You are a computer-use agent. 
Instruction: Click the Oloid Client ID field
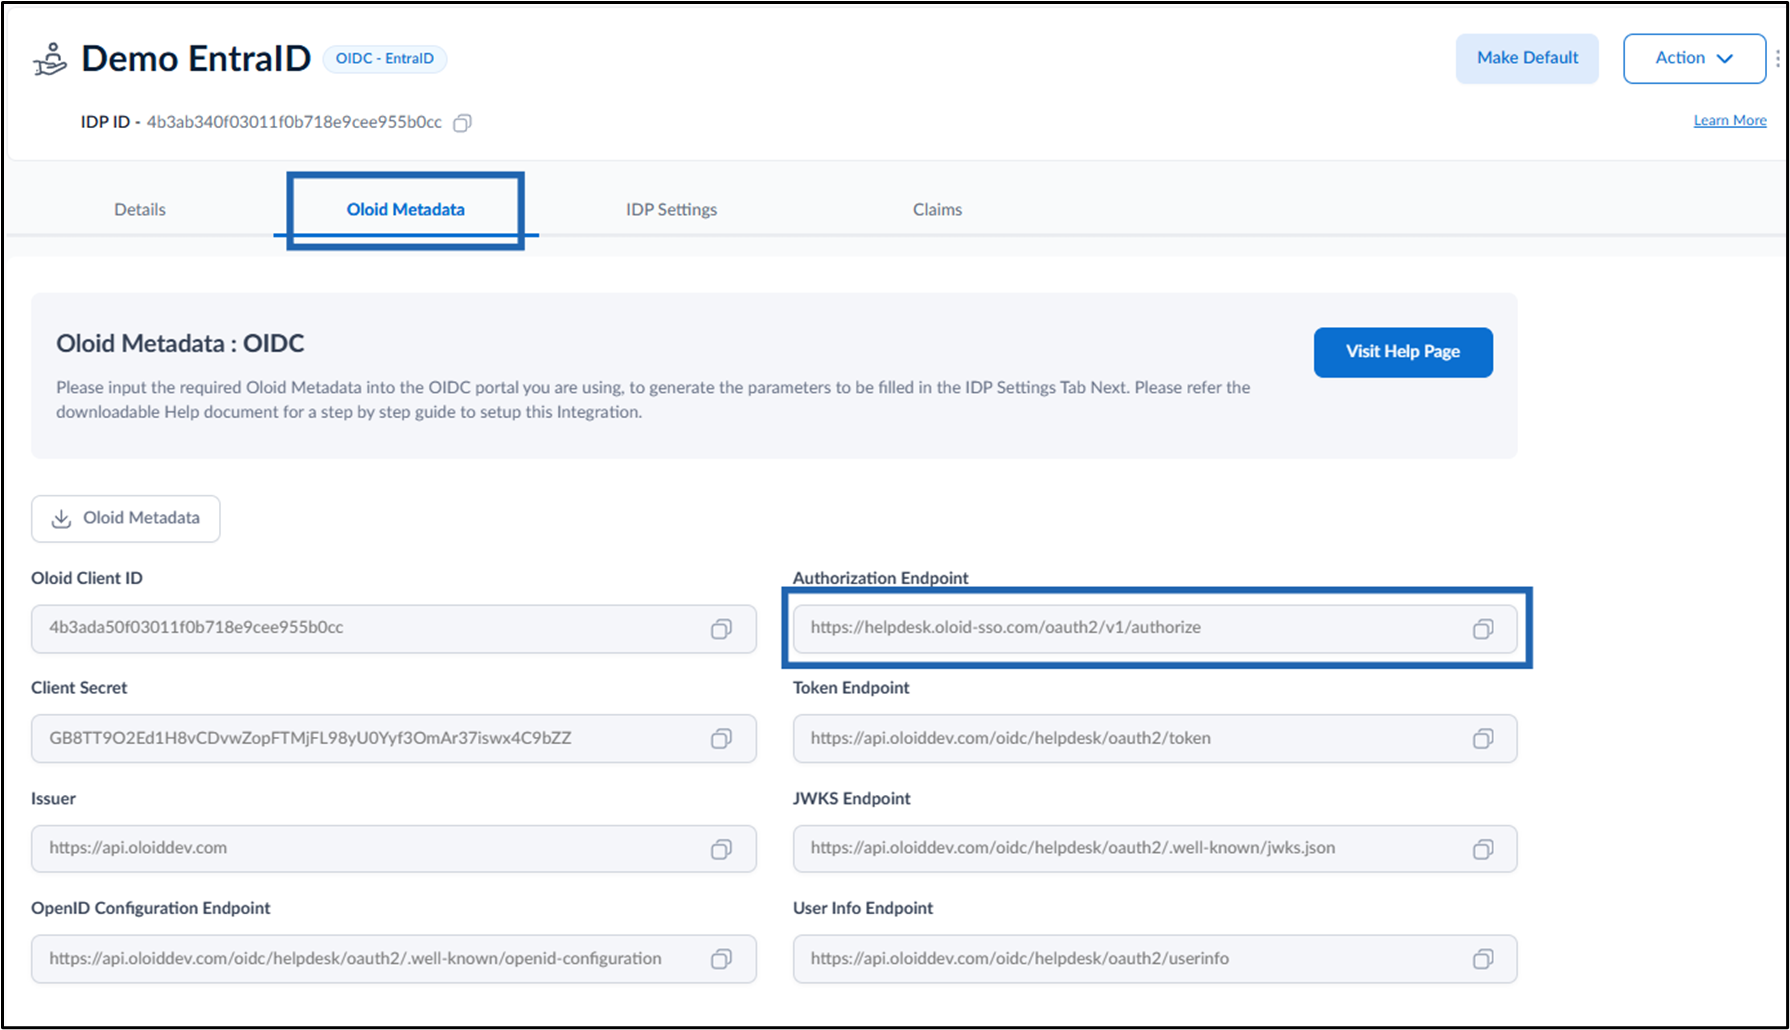pos(393,629)
